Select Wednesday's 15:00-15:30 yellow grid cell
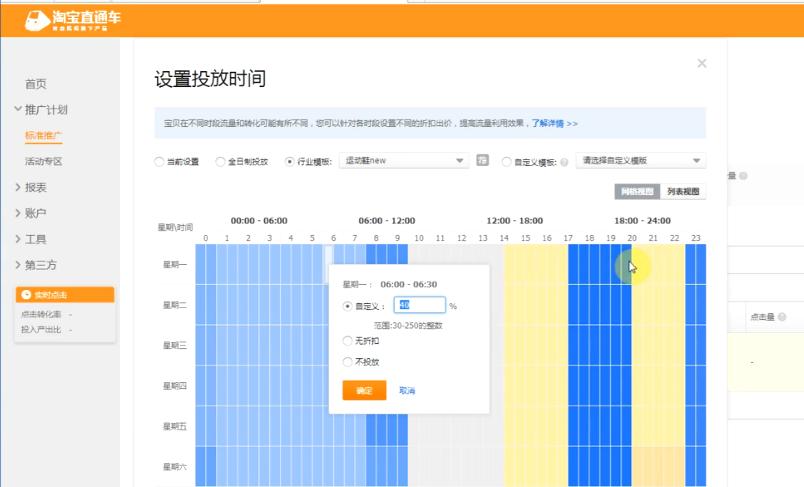Image resolution: width=804 pixels, height=487 pixels. pos(520,345)
